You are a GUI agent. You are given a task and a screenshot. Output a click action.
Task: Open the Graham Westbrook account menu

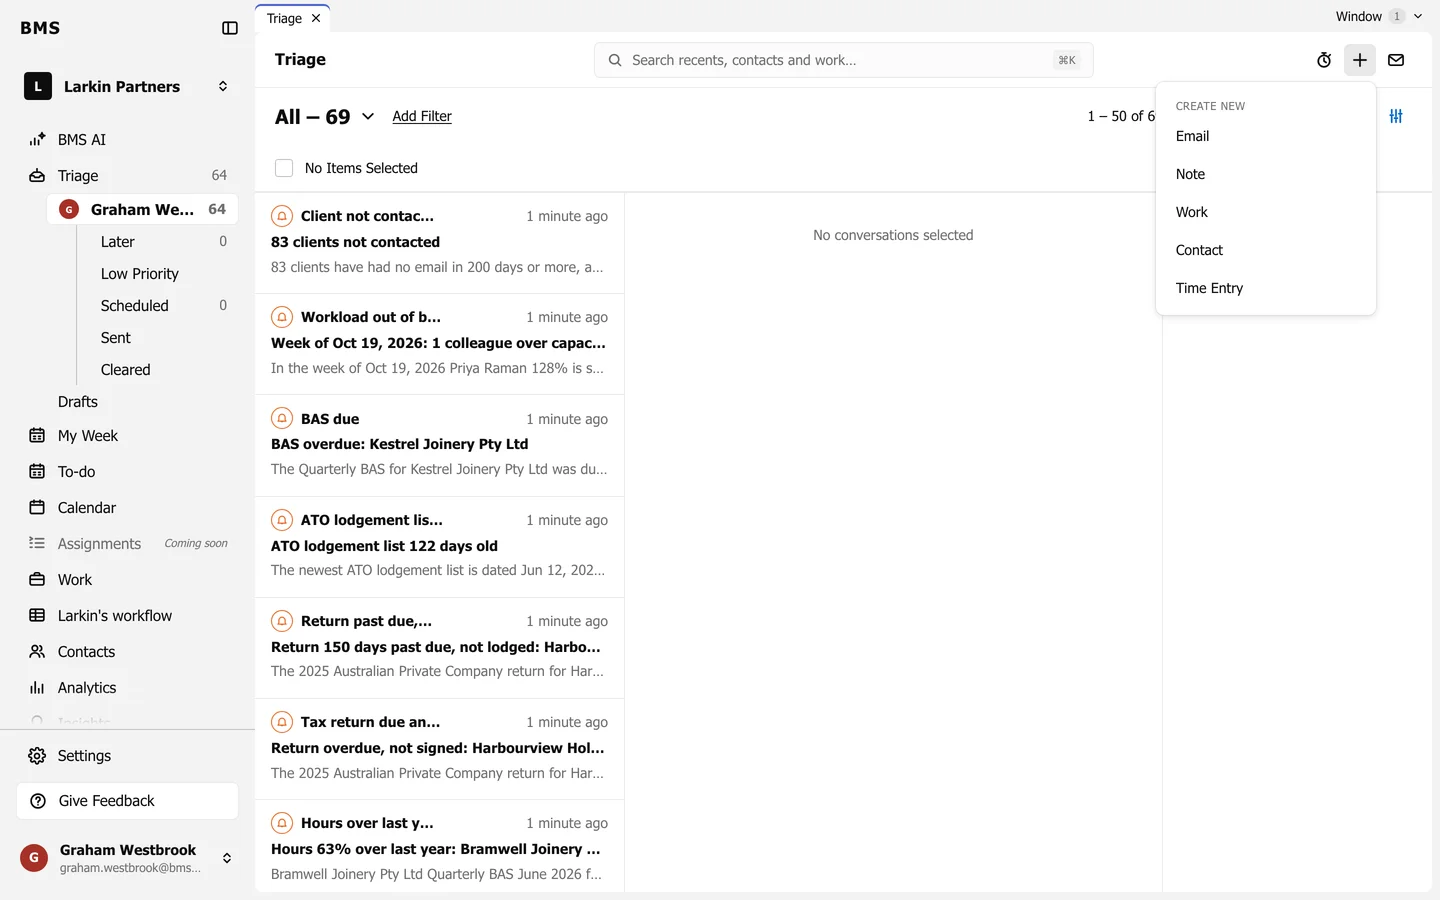coord(128,858)
